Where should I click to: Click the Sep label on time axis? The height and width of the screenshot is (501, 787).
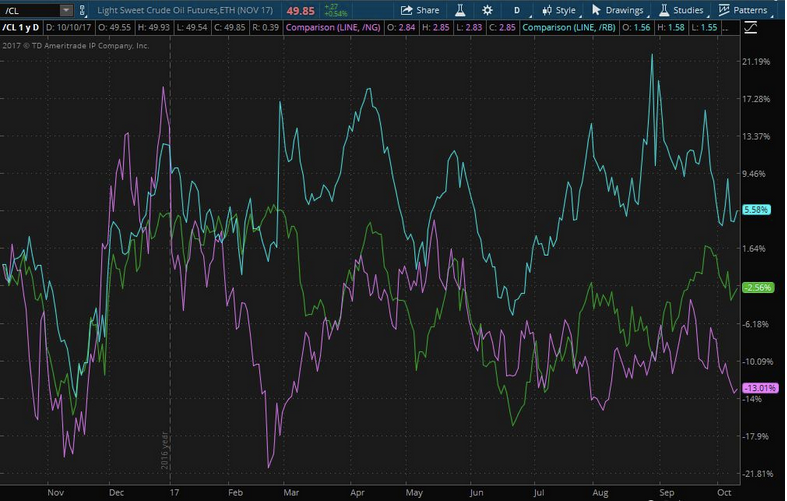667,492
